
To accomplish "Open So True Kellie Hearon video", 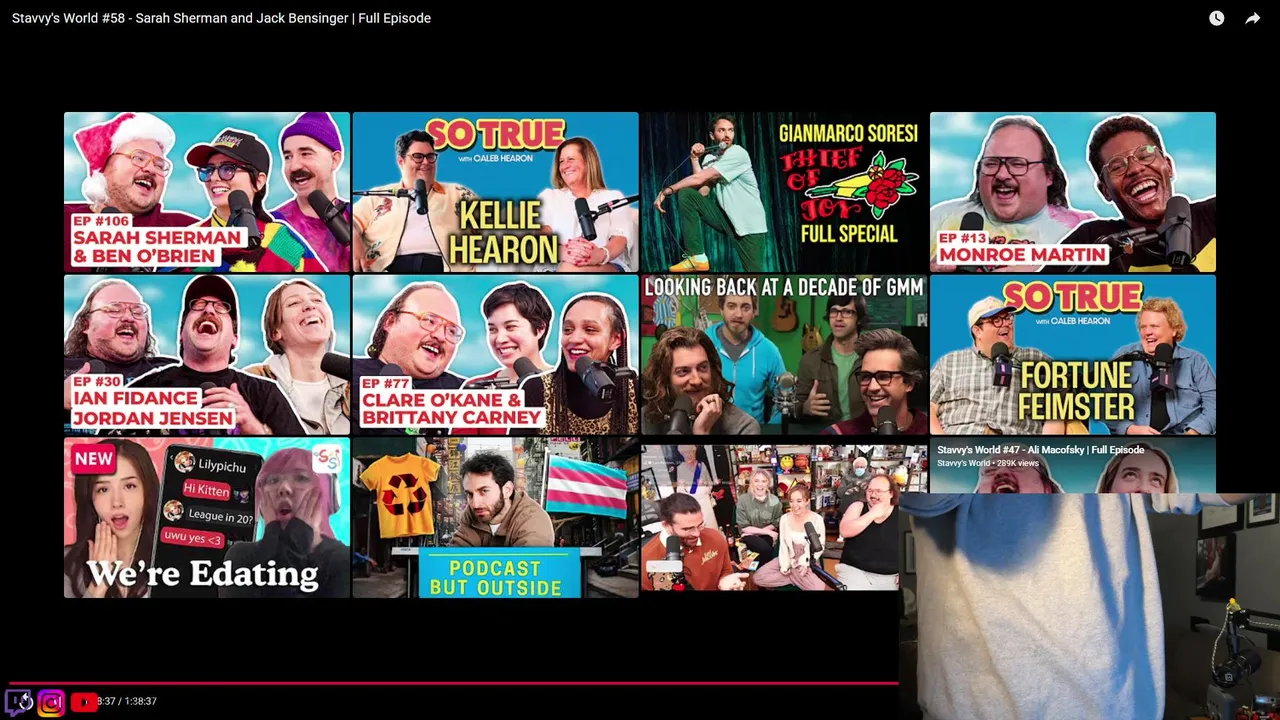I will coord(495,192).
